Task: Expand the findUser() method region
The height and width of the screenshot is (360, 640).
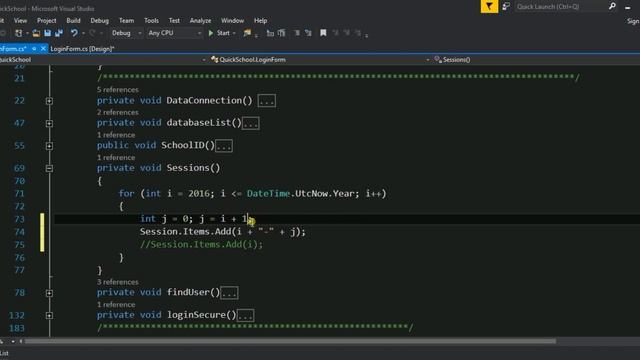Action: click(49, 293)
